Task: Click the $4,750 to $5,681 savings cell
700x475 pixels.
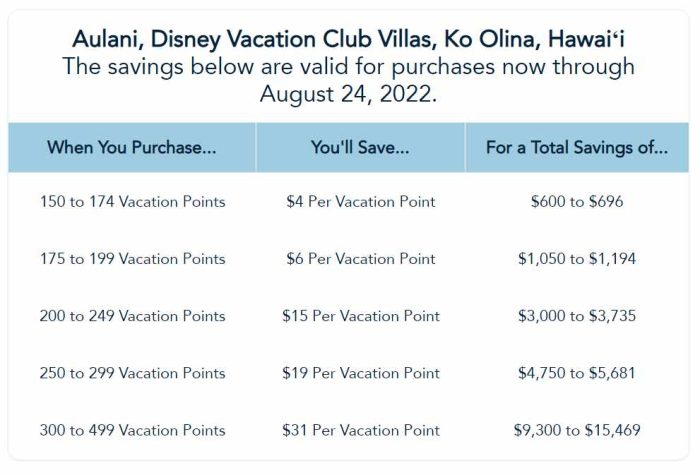Action: [577, 373]
